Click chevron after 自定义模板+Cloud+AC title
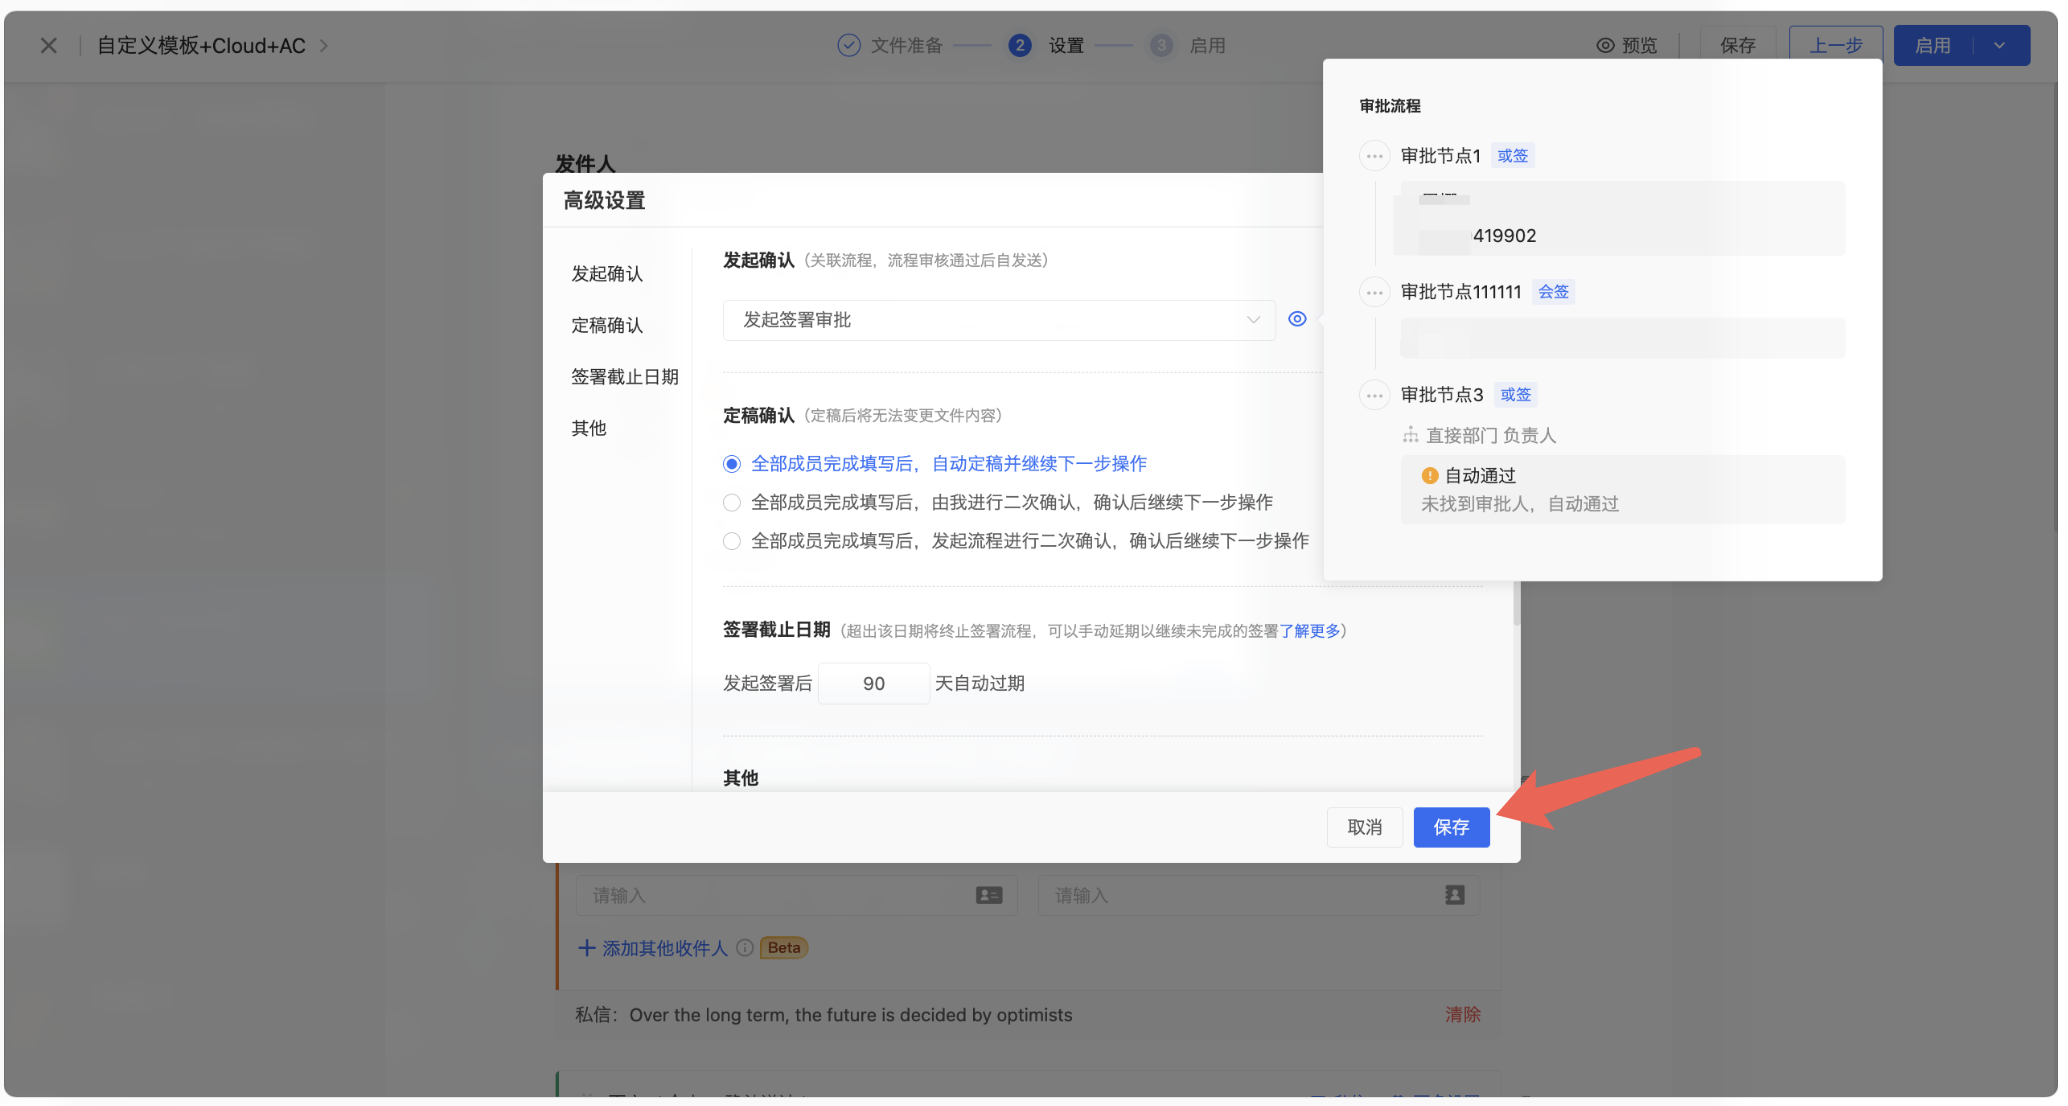2068x1106 pixels. click(x=323, y=46)
